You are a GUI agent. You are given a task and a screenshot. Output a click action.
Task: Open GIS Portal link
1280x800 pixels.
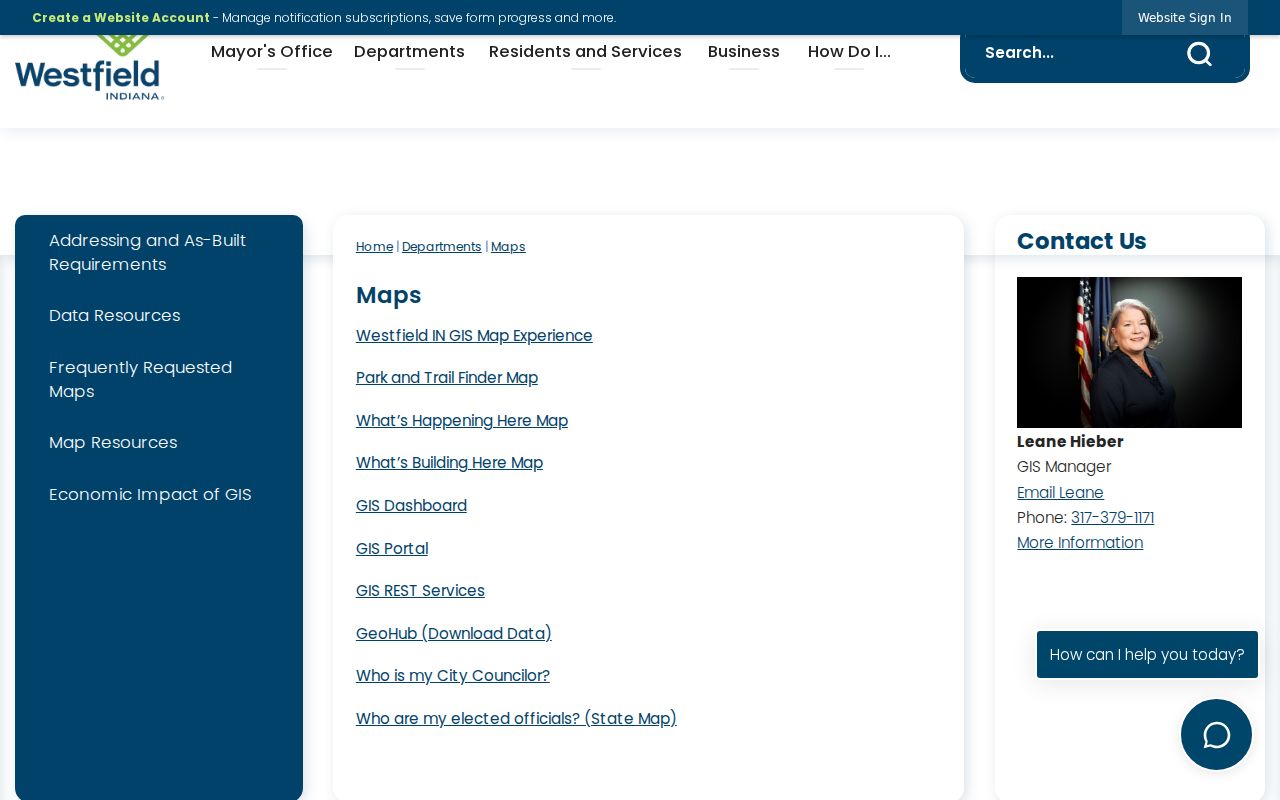pos(392,549)
